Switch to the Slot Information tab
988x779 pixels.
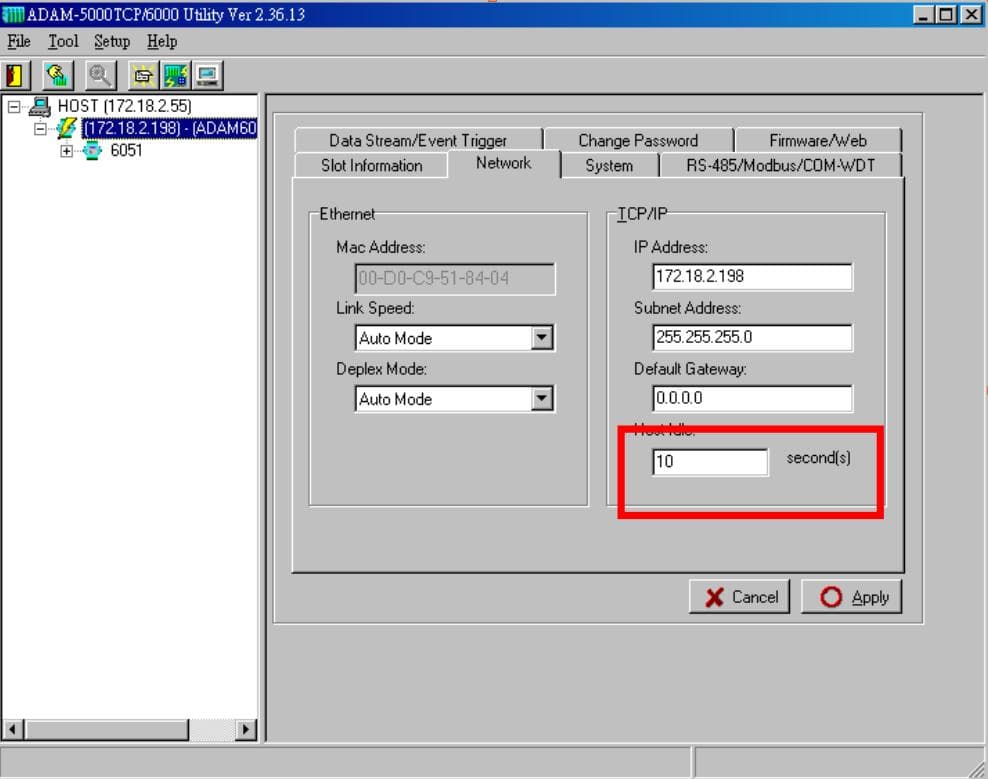(372, 165)
